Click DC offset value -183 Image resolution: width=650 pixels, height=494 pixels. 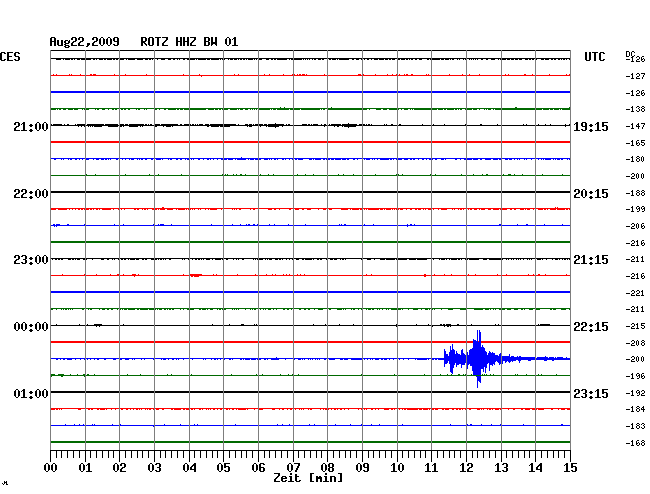[635, 426]
